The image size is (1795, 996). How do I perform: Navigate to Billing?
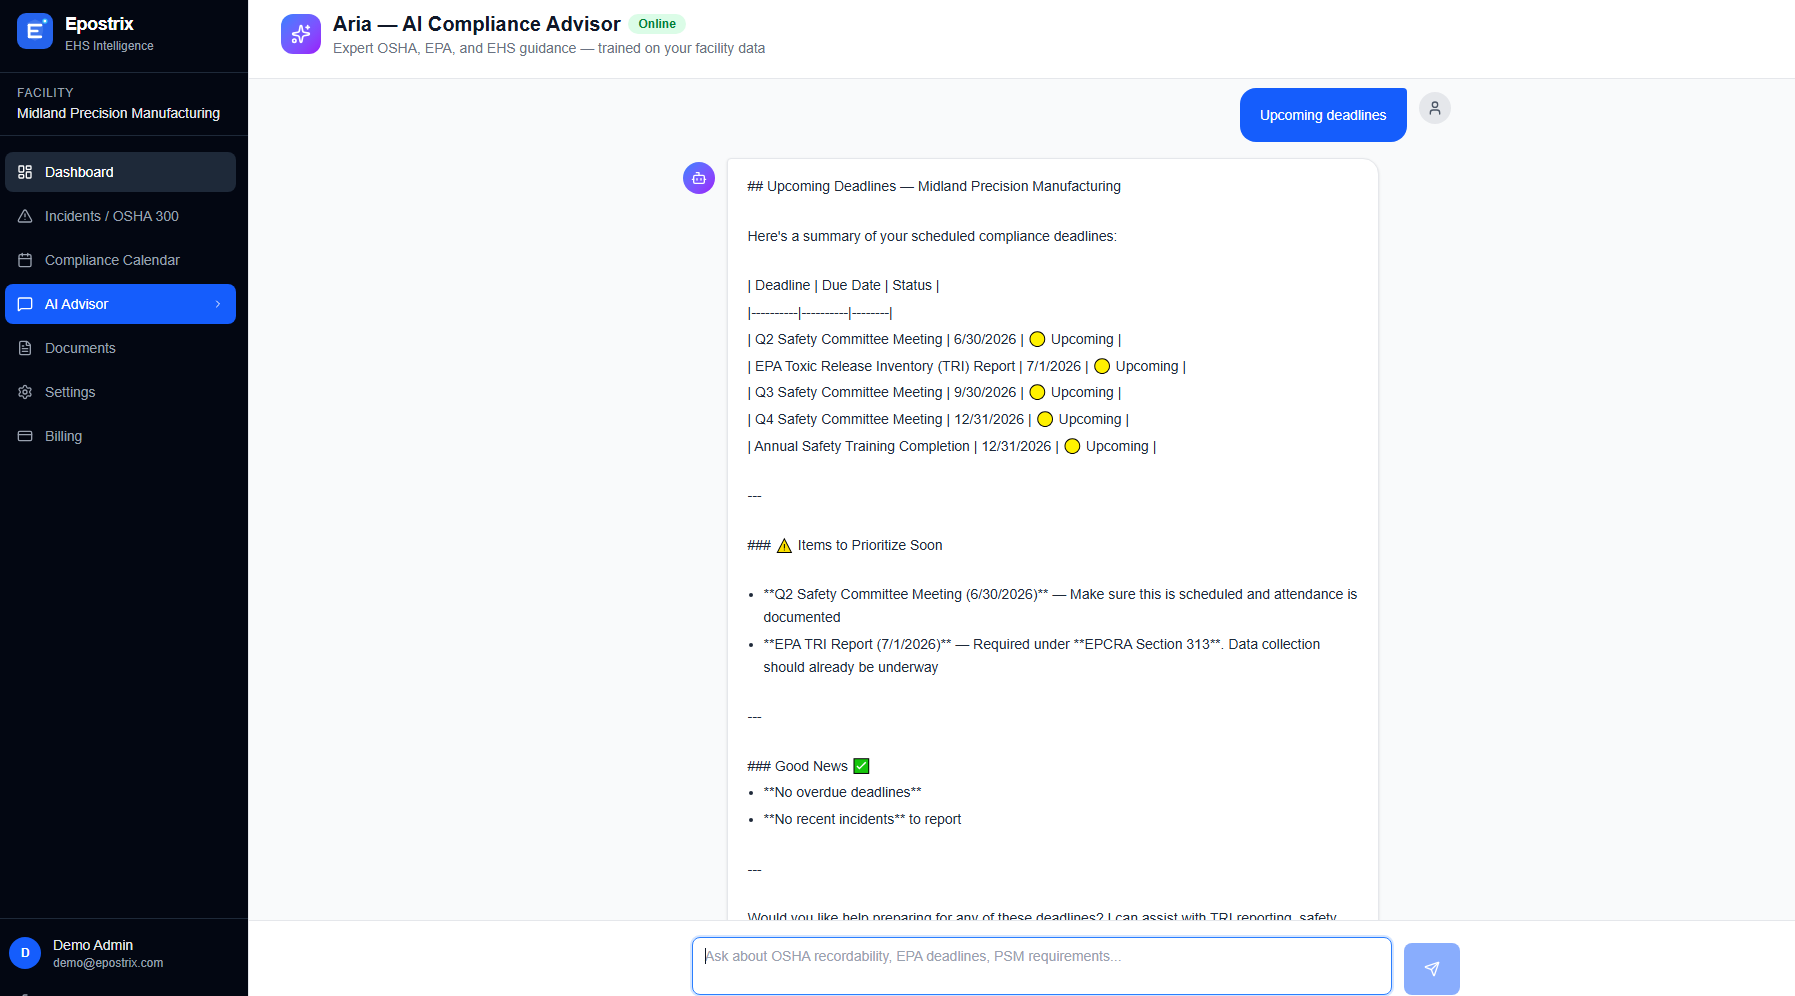tap(120, 436)
